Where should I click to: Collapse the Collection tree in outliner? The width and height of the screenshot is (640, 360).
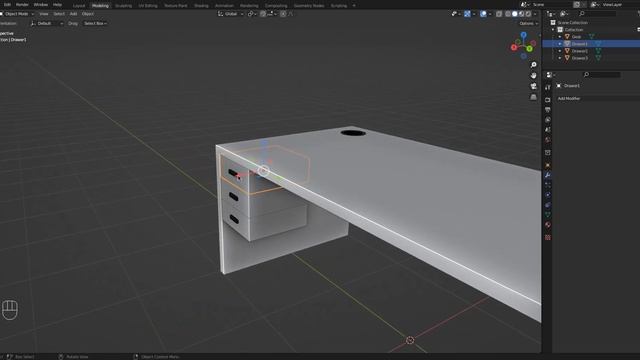click(553, 30)
